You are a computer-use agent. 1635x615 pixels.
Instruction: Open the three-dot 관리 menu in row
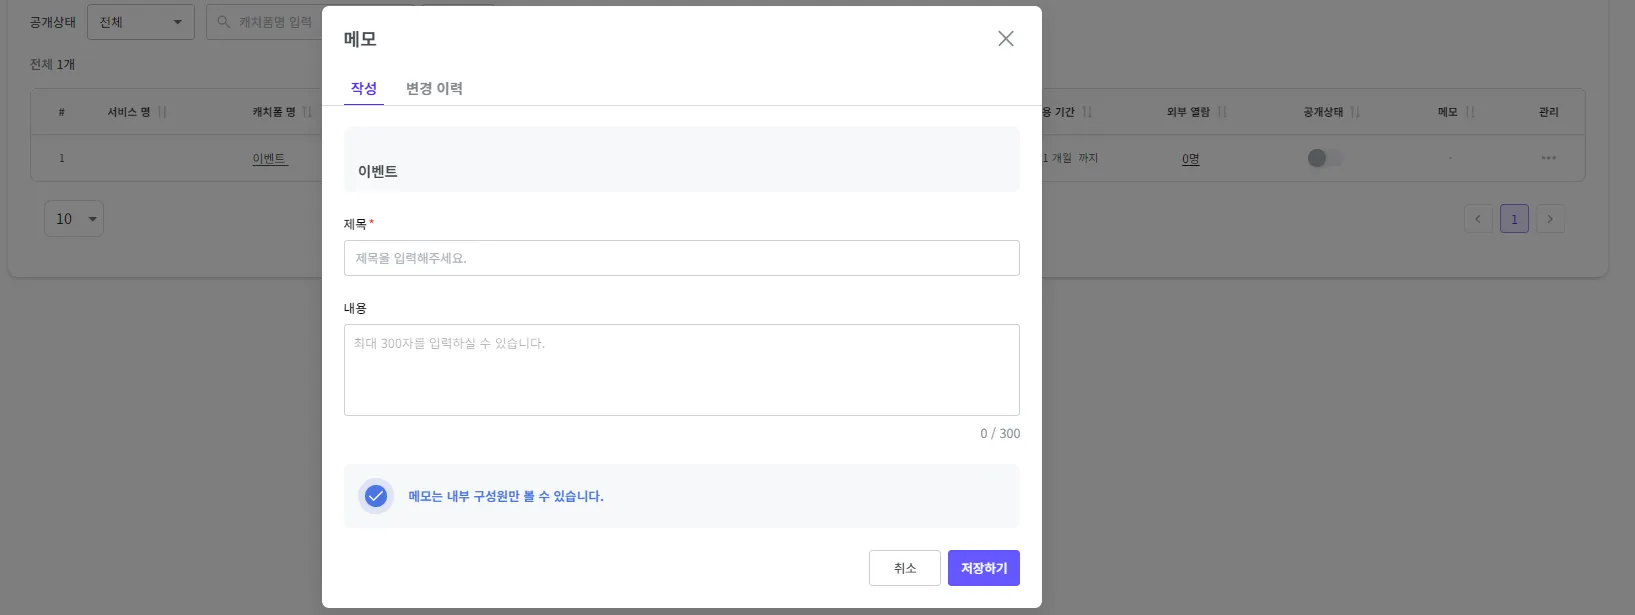coord(1548,158)
